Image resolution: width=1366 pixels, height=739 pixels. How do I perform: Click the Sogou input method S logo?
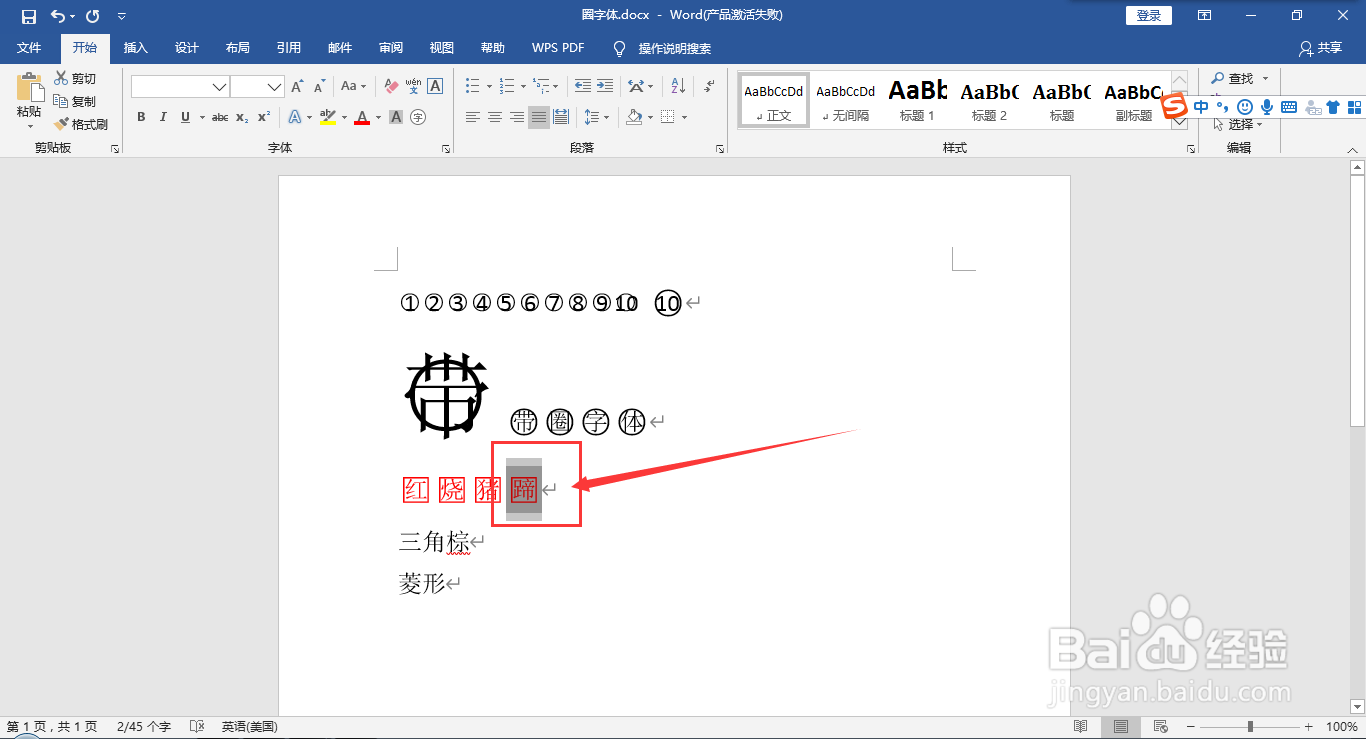coord(1174,106)
